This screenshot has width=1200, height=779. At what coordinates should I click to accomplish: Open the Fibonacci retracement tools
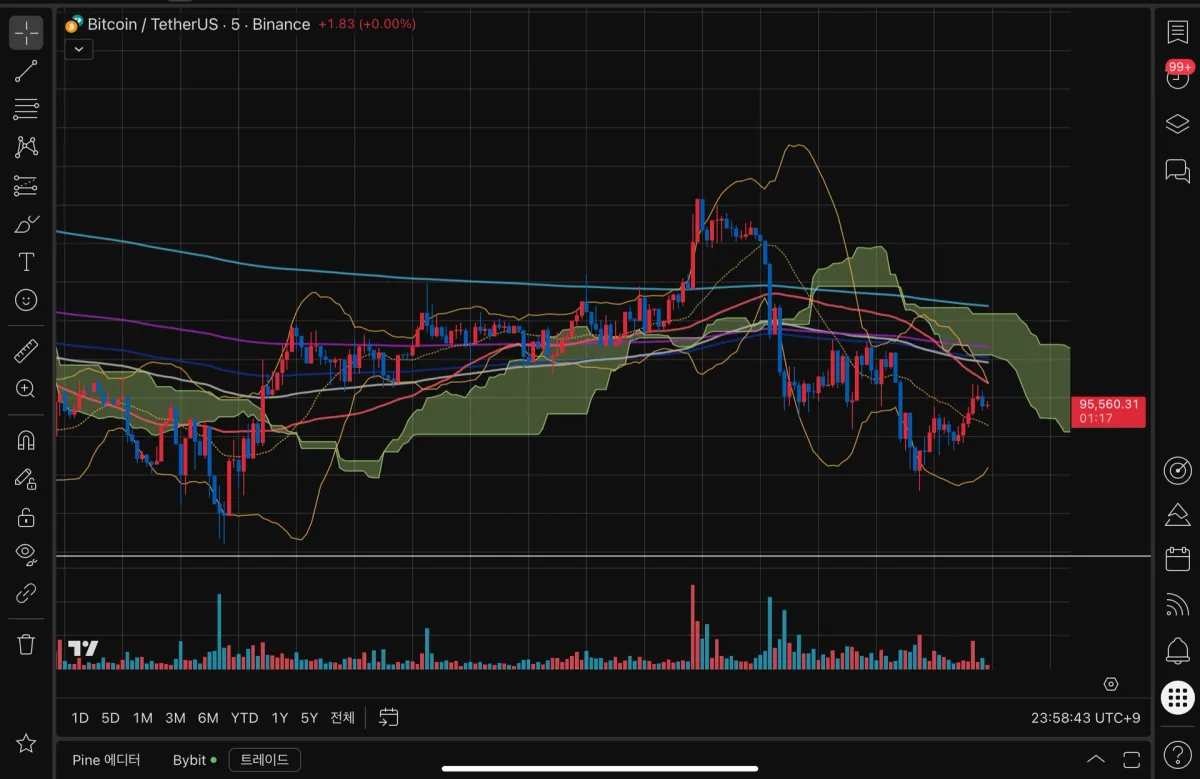26,109
